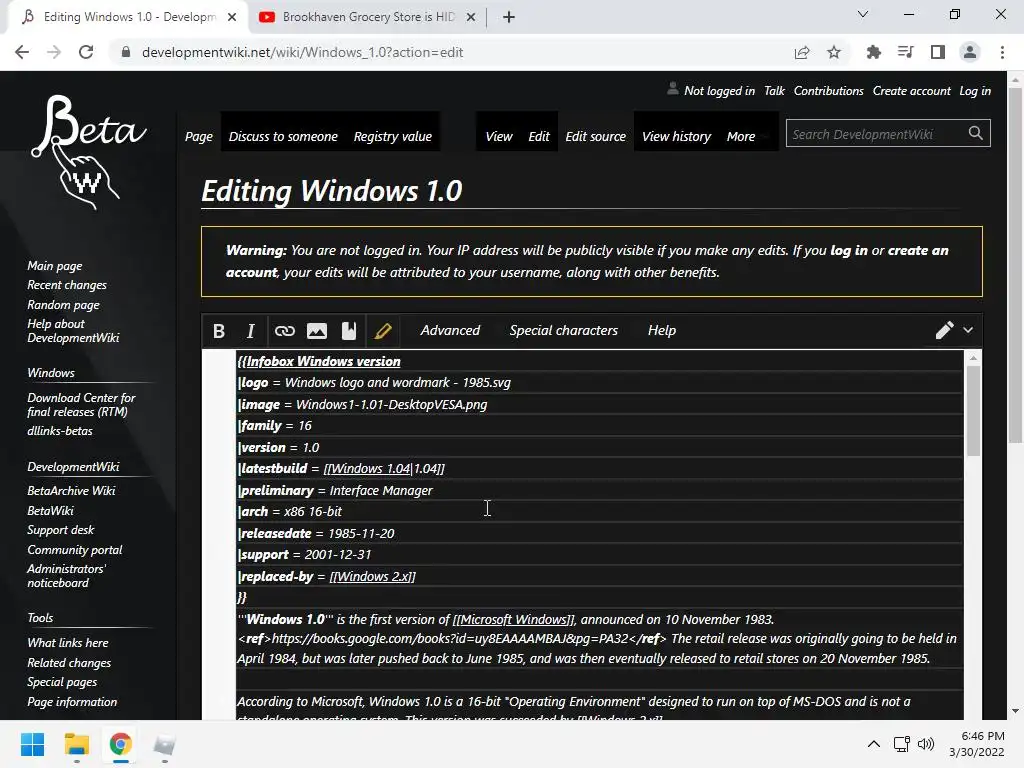Click the Talk link at top
The width and height of the screenshot is (1024, 768).
coord(774,91)
